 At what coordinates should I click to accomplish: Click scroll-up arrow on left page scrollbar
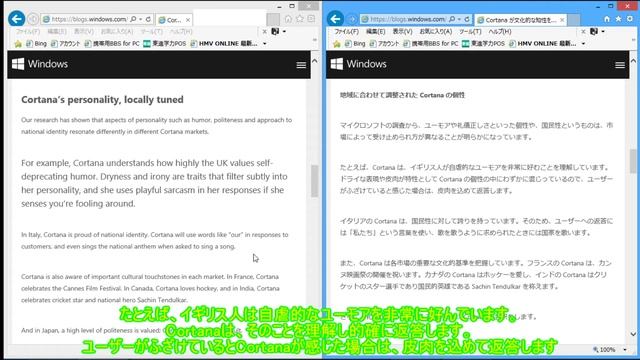[314, 61]
